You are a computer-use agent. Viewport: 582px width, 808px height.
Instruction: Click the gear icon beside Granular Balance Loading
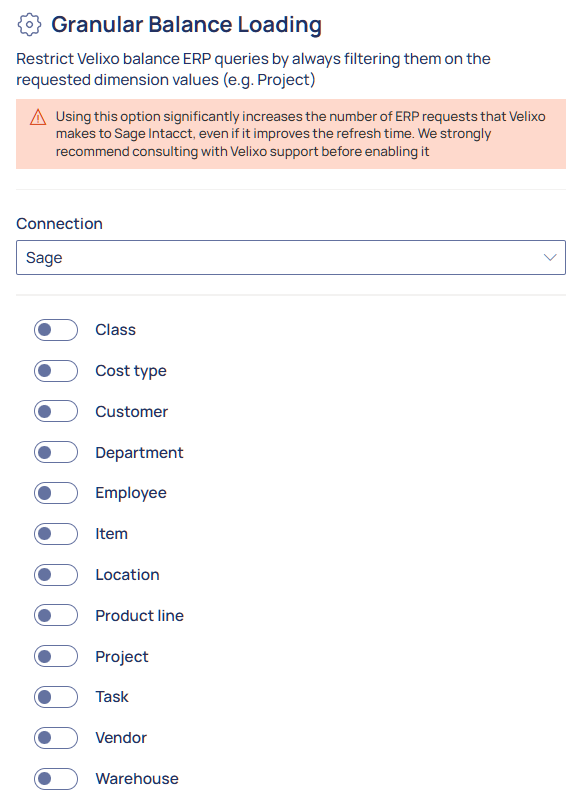pyautogui.click(x=29, y=25)
